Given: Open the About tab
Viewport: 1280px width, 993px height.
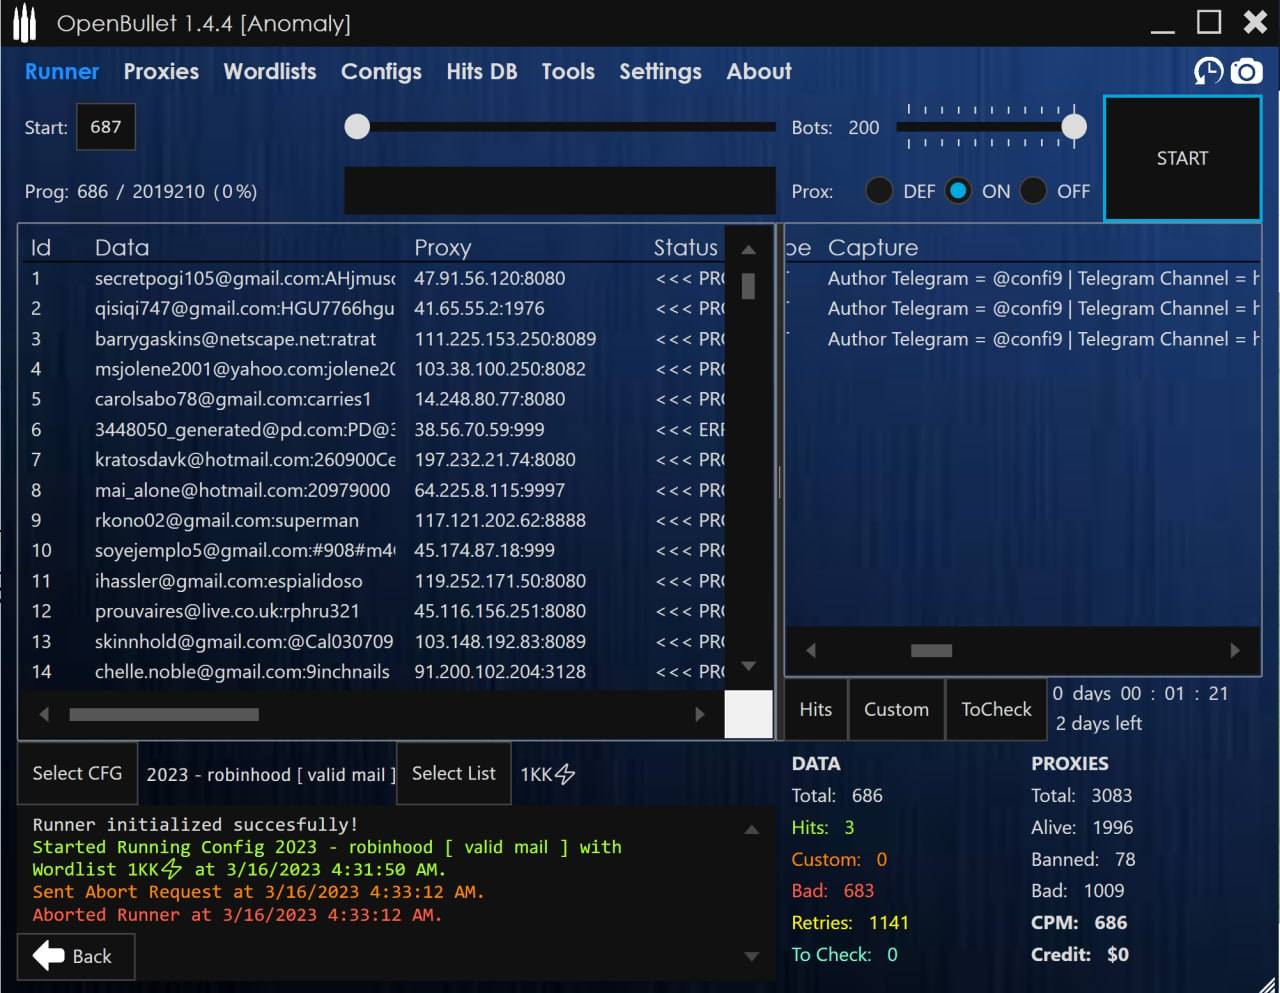Looking at the screenshot, I should click(x=759, y=71).
